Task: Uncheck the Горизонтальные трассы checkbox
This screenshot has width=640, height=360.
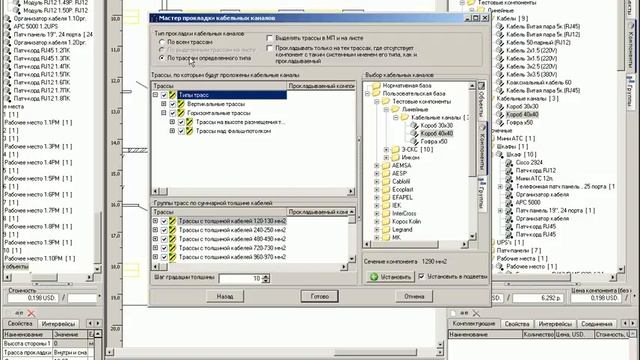Action: click(x=172, y=113)
